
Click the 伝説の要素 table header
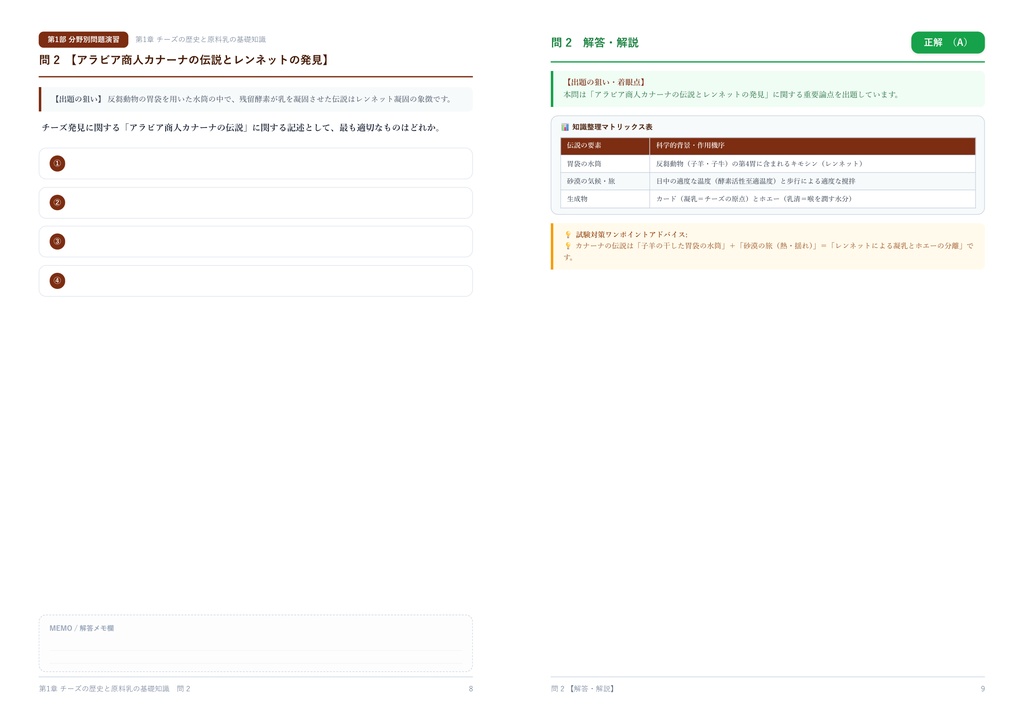605,146
